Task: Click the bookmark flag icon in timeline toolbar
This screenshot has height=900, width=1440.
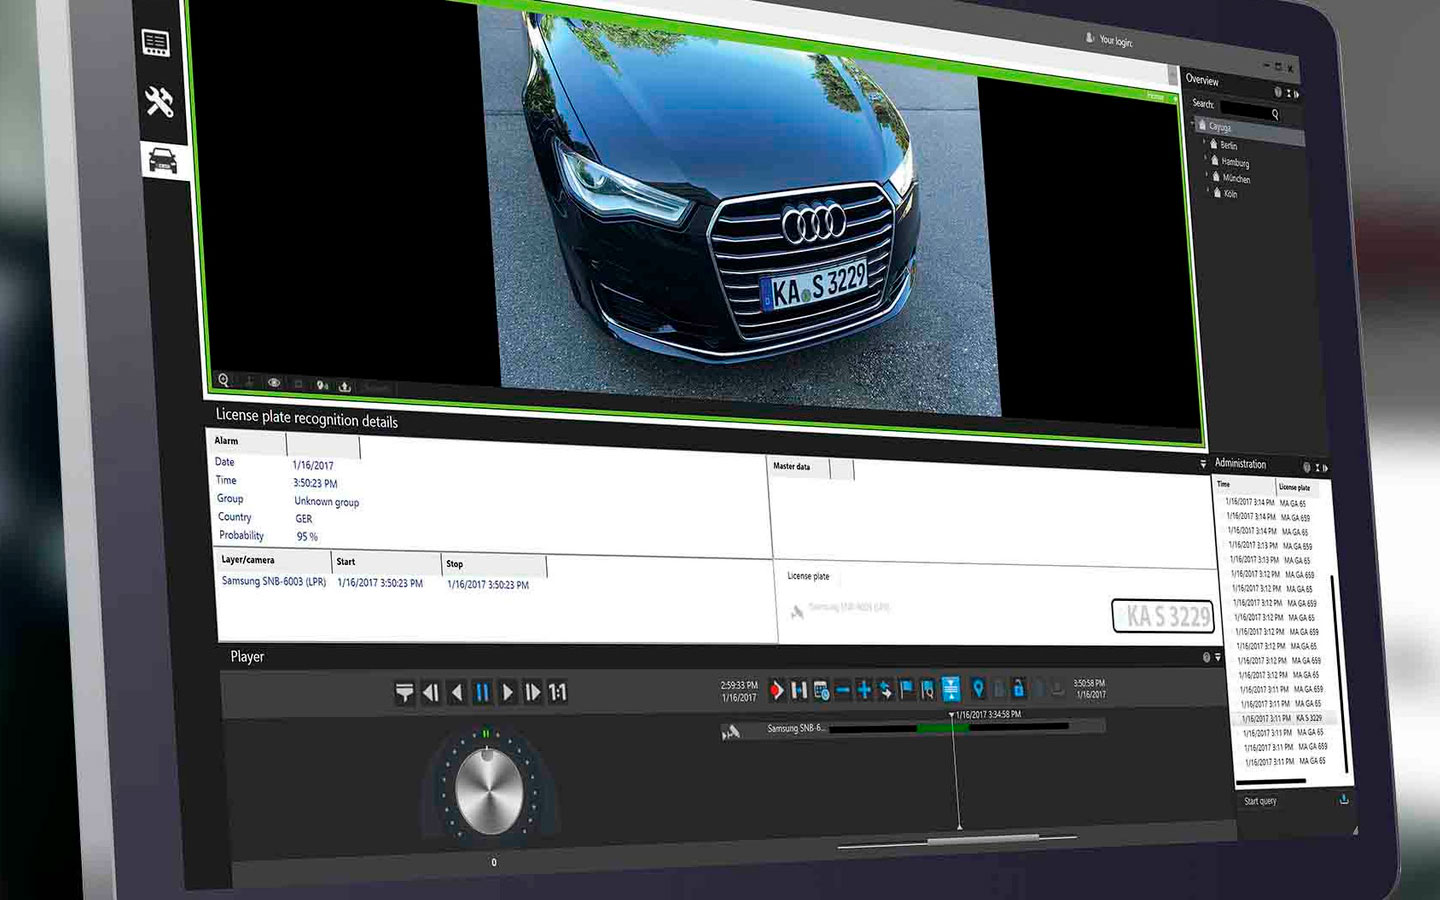Action: [907, 689]
